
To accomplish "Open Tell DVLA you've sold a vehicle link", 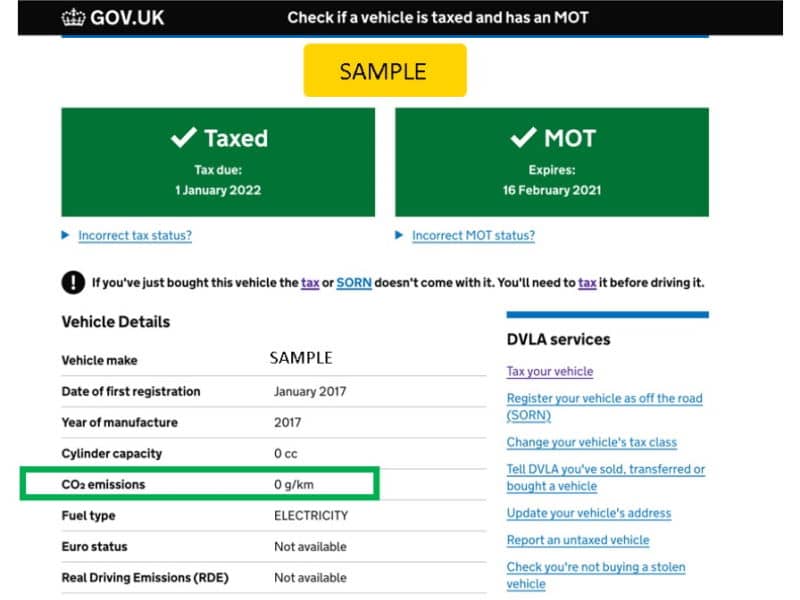I will (606, 478).
